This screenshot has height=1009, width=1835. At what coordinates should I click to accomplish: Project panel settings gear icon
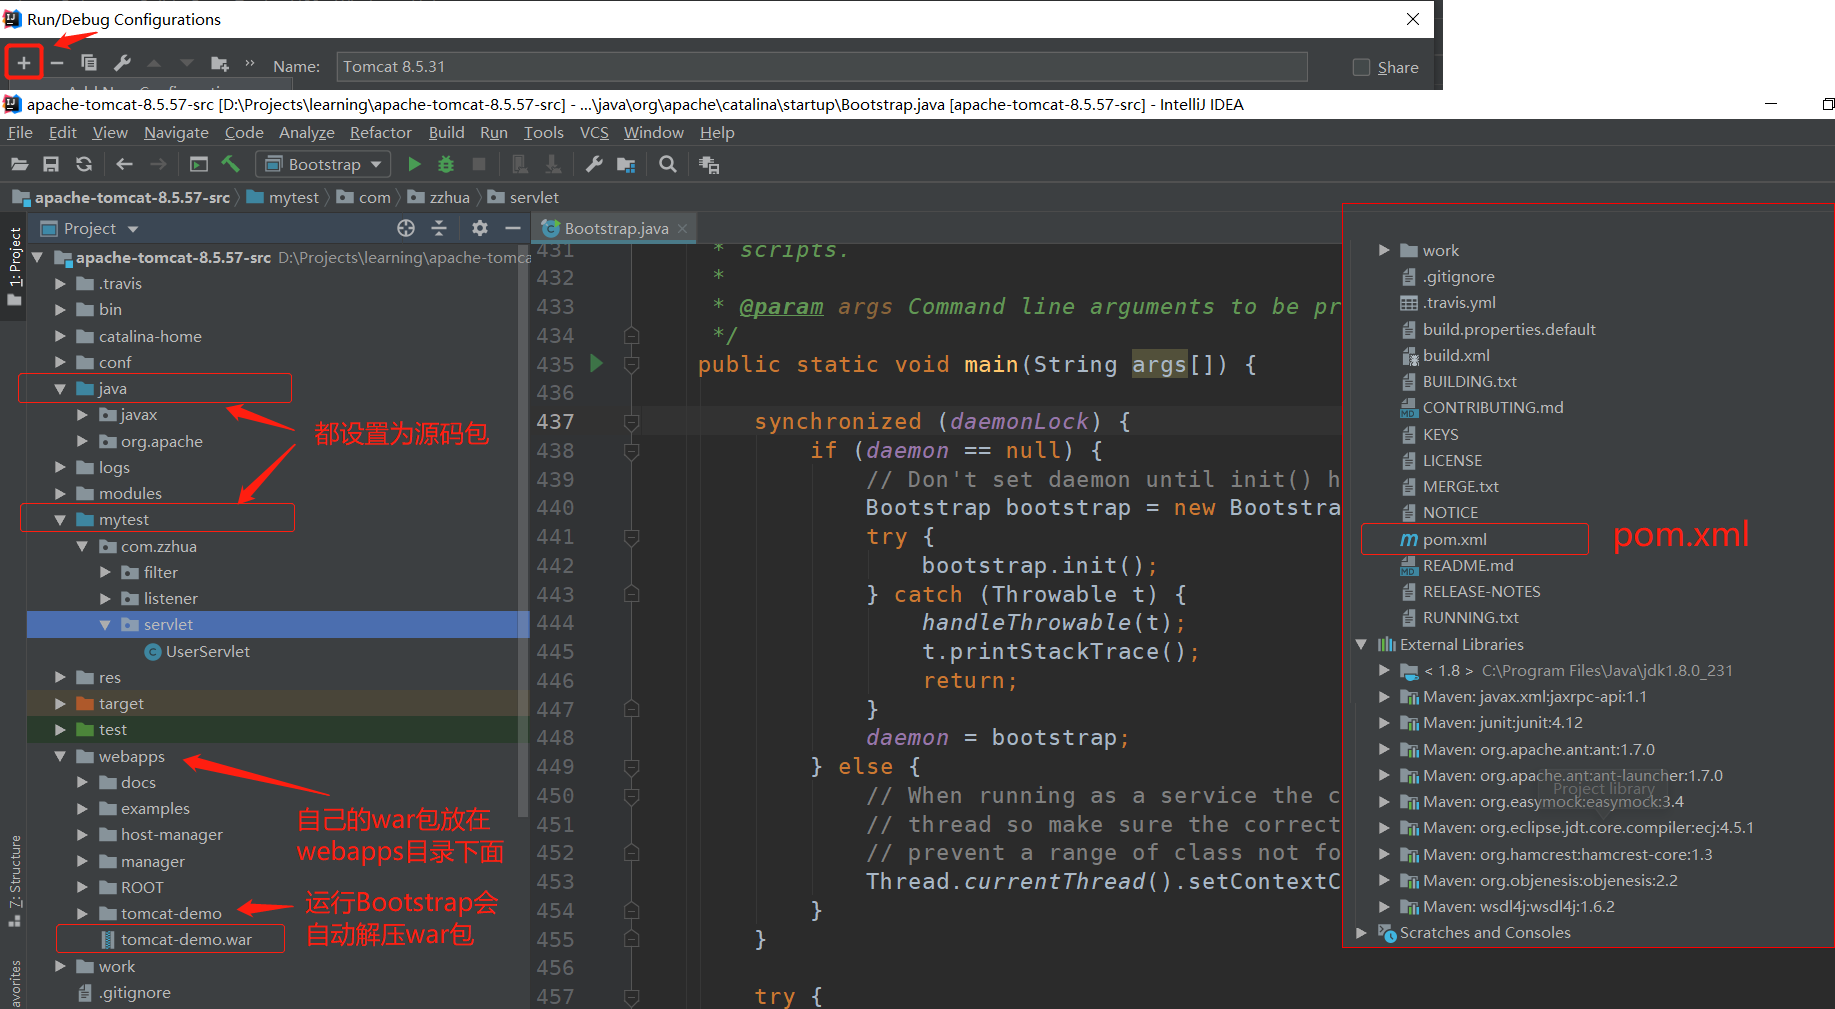pos(480,228)
